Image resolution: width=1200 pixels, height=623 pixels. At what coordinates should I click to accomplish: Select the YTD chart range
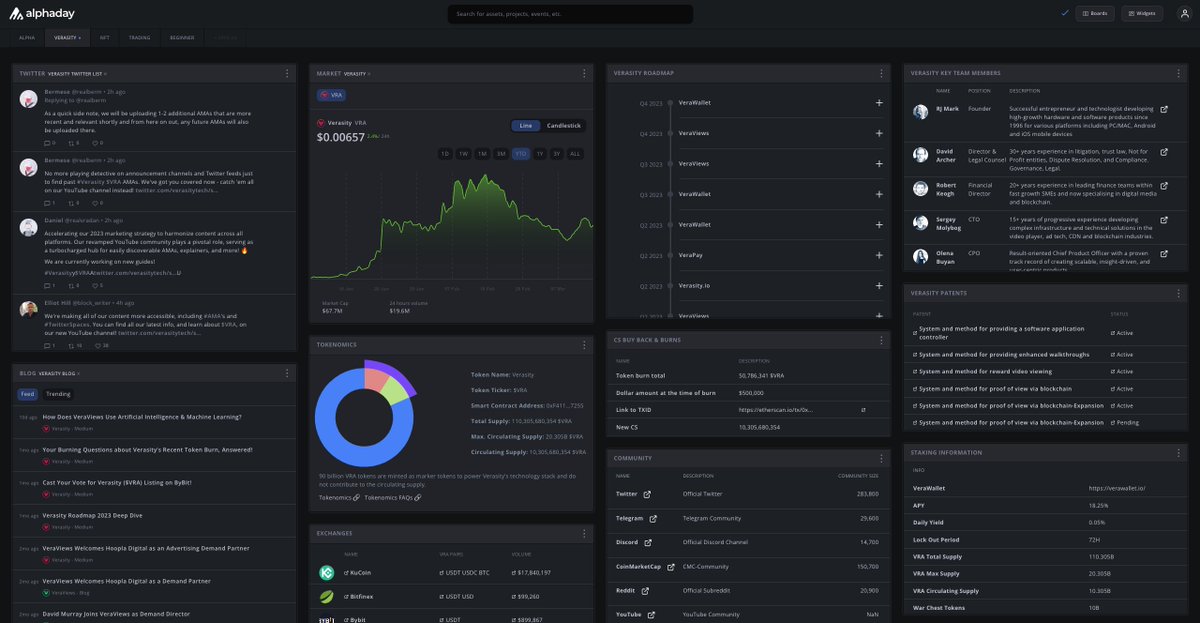pos(521,154)
